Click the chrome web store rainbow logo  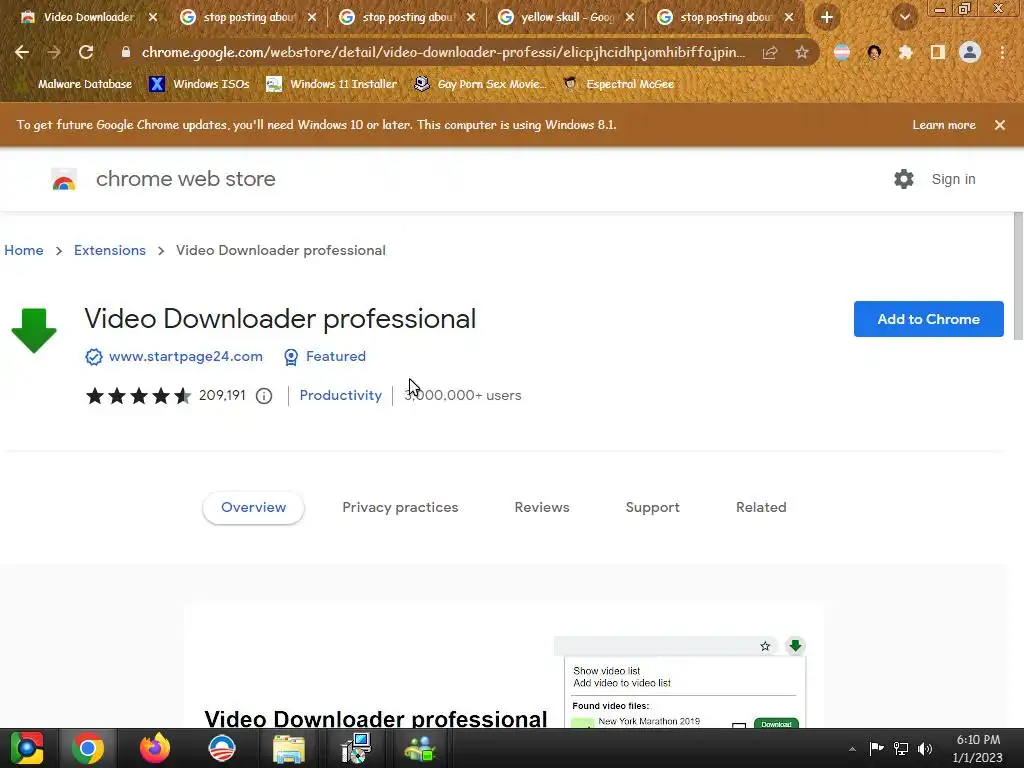64,179
